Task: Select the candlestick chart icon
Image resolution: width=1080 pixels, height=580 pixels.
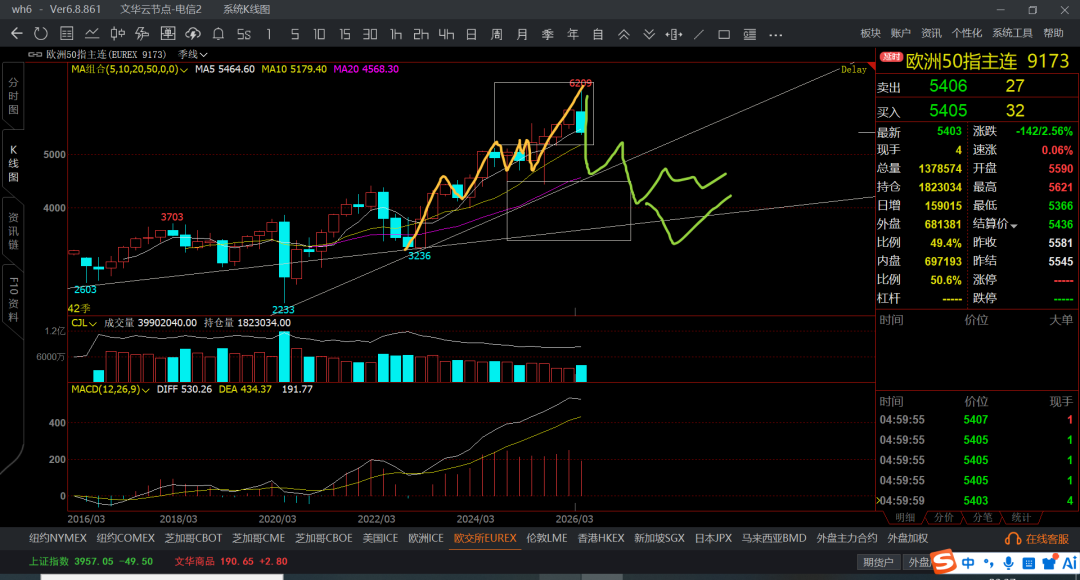Action: point(117,34)
